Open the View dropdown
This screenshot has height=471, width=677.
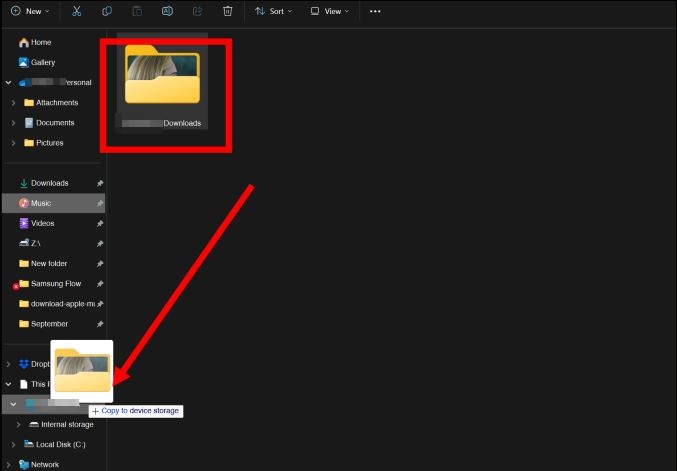[330, 11]
